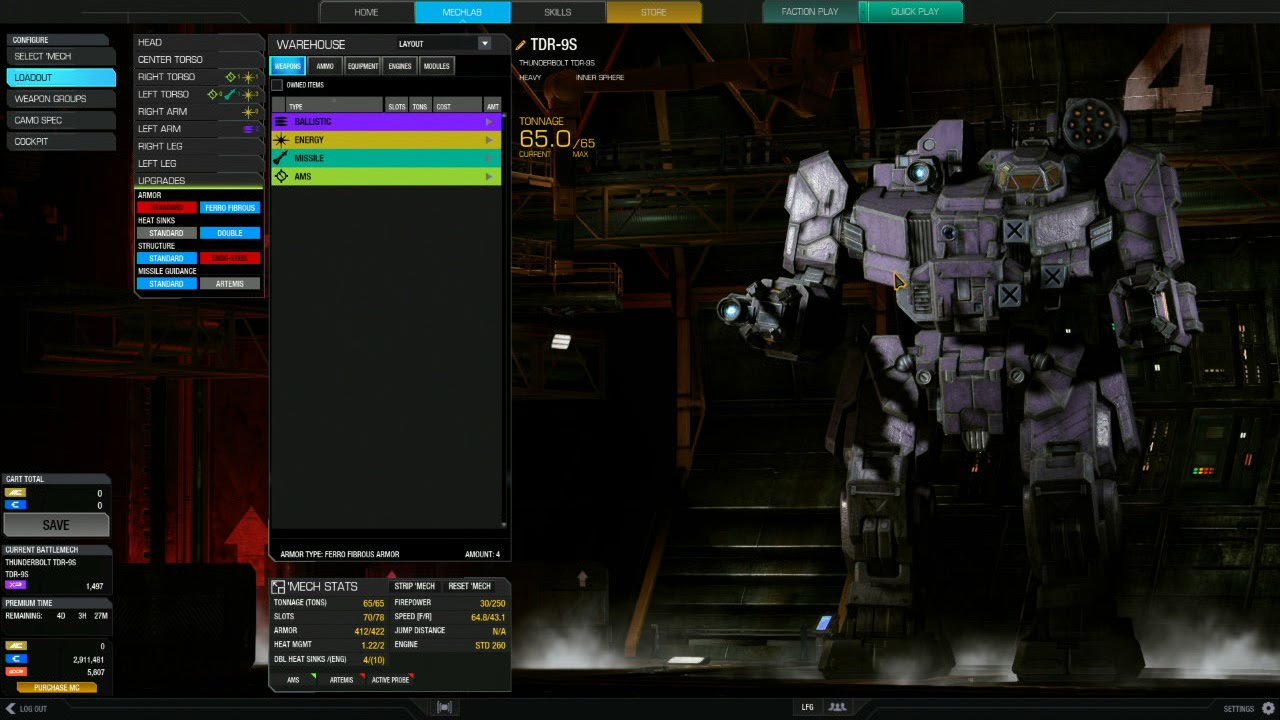
Task: Click the Right Arm energy hardpoint icon
Action: click(x=248, y=112)
